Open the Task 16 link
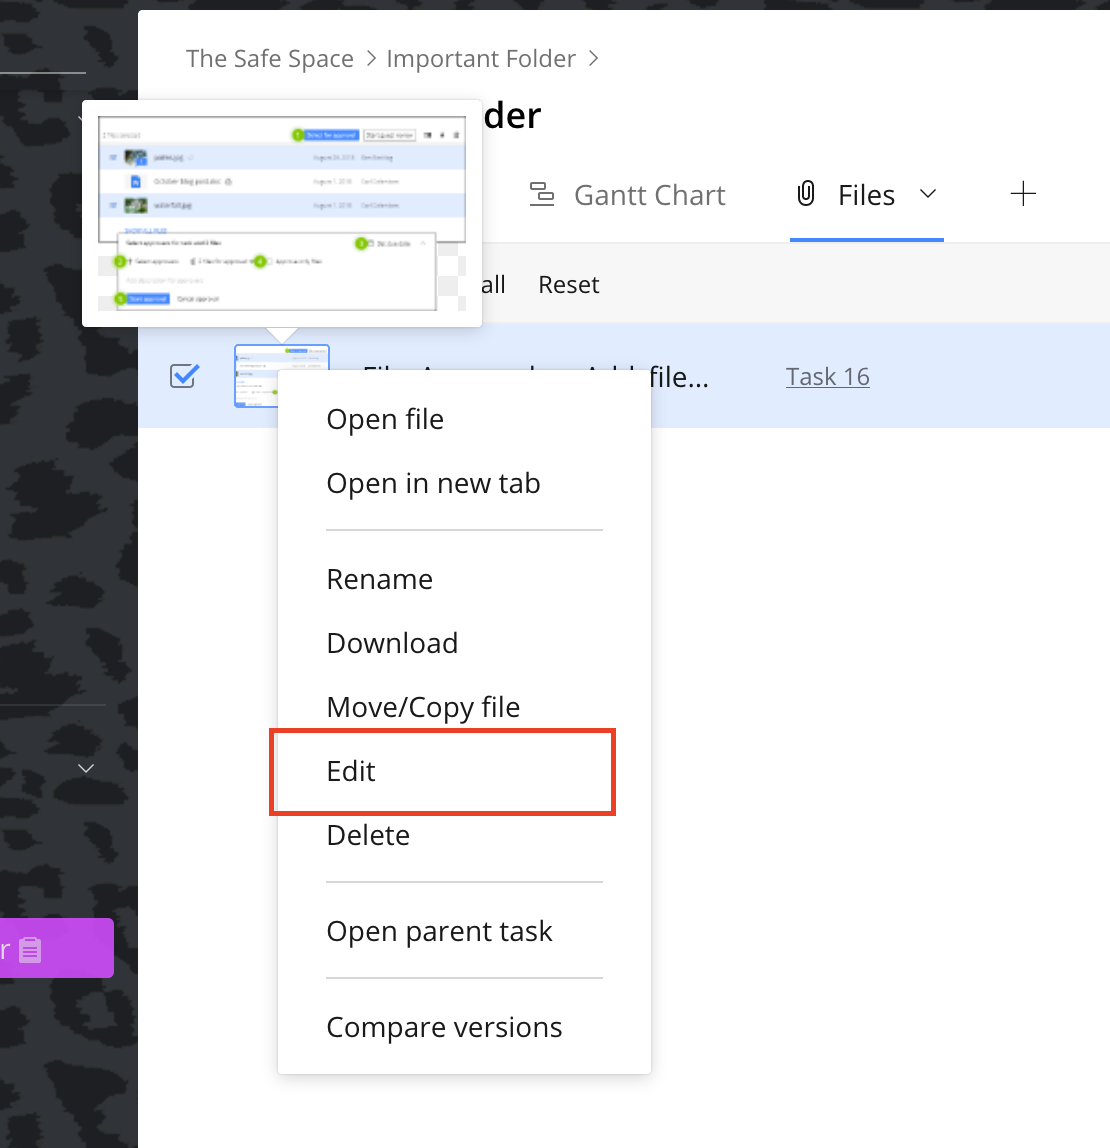 pos(827,376)
